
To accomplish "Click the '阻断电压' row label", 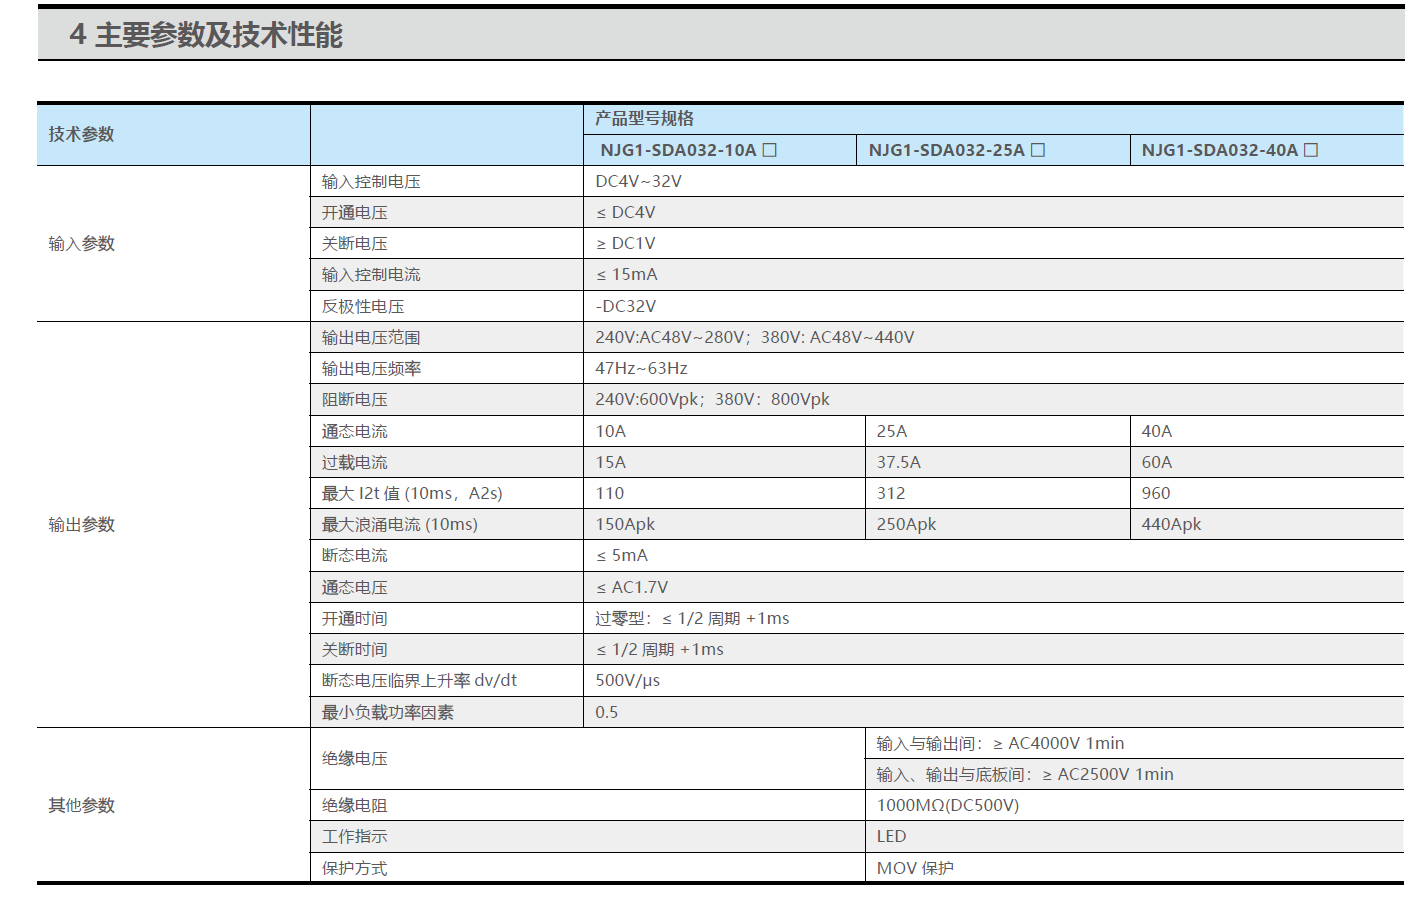I will [x=355, y=399].
